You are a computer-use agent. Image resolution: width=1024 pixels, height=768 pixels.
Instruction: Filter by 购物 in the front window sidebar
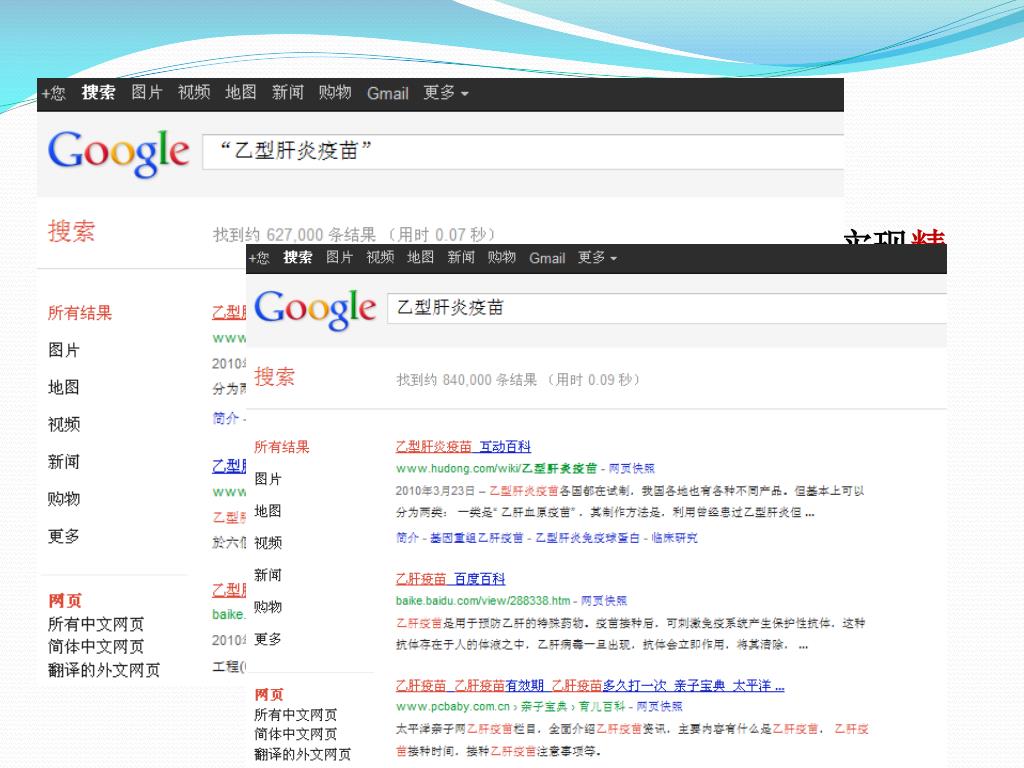pos(268,607)
